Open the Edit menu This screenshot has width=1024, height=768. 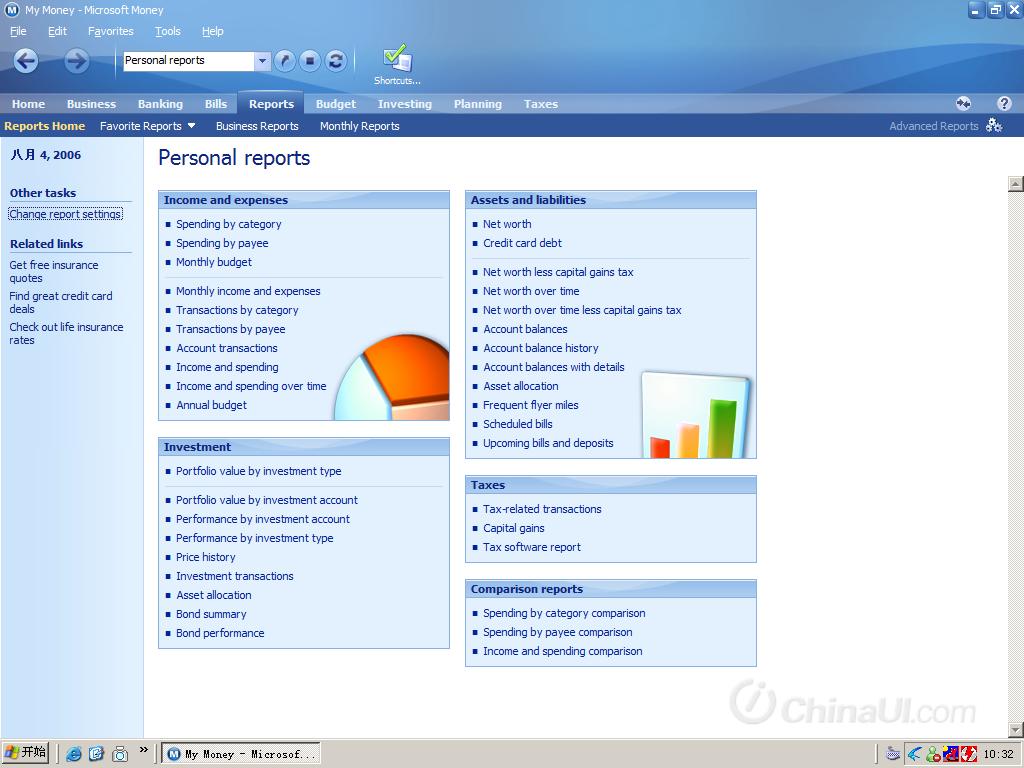click(x=57, y=31)
